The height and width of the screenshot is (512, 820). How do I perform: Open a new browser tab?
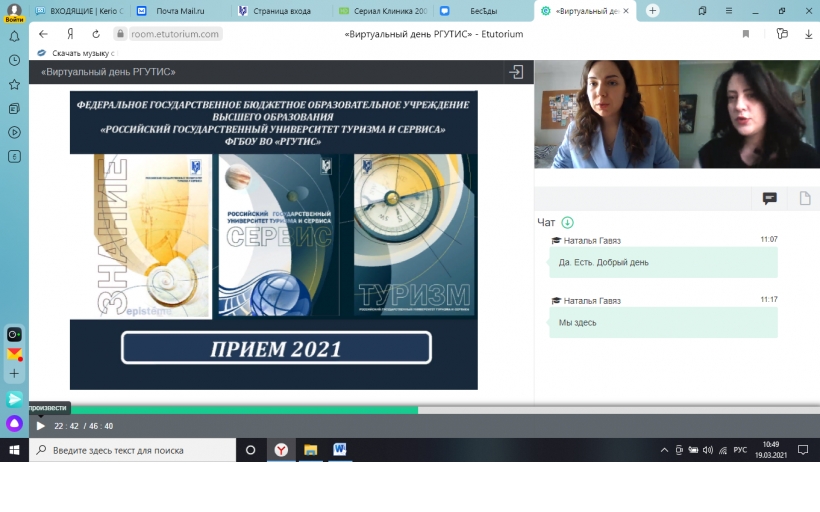coord(653,10)
